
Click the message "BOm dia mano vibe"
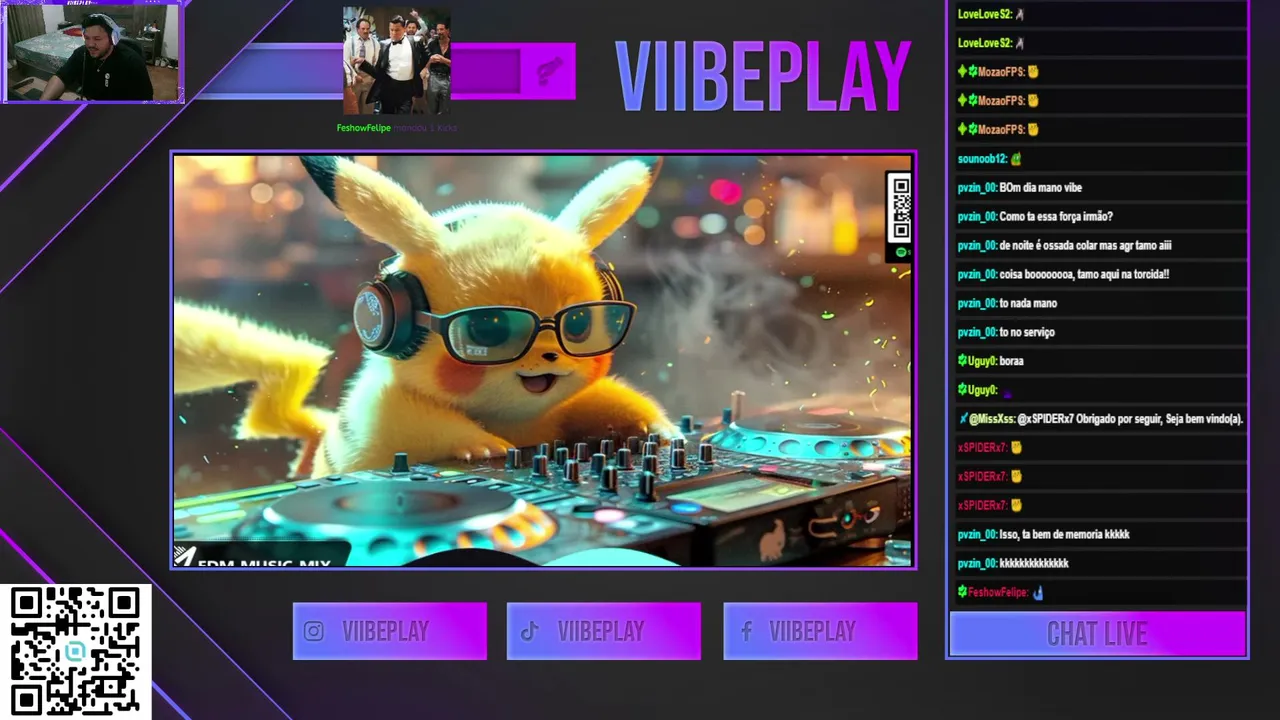pyautogui.click(x=1040, y=188)
